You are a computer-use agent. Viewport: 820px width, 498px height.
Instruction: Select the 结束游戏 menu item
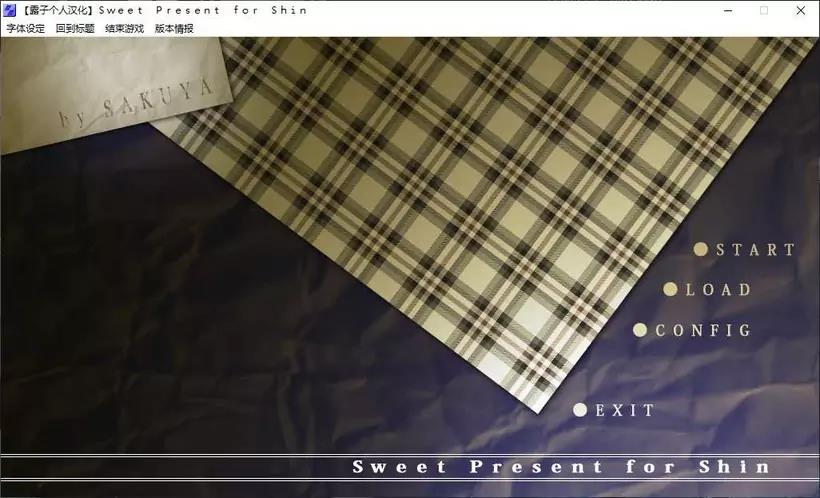[x=124, y=29]
